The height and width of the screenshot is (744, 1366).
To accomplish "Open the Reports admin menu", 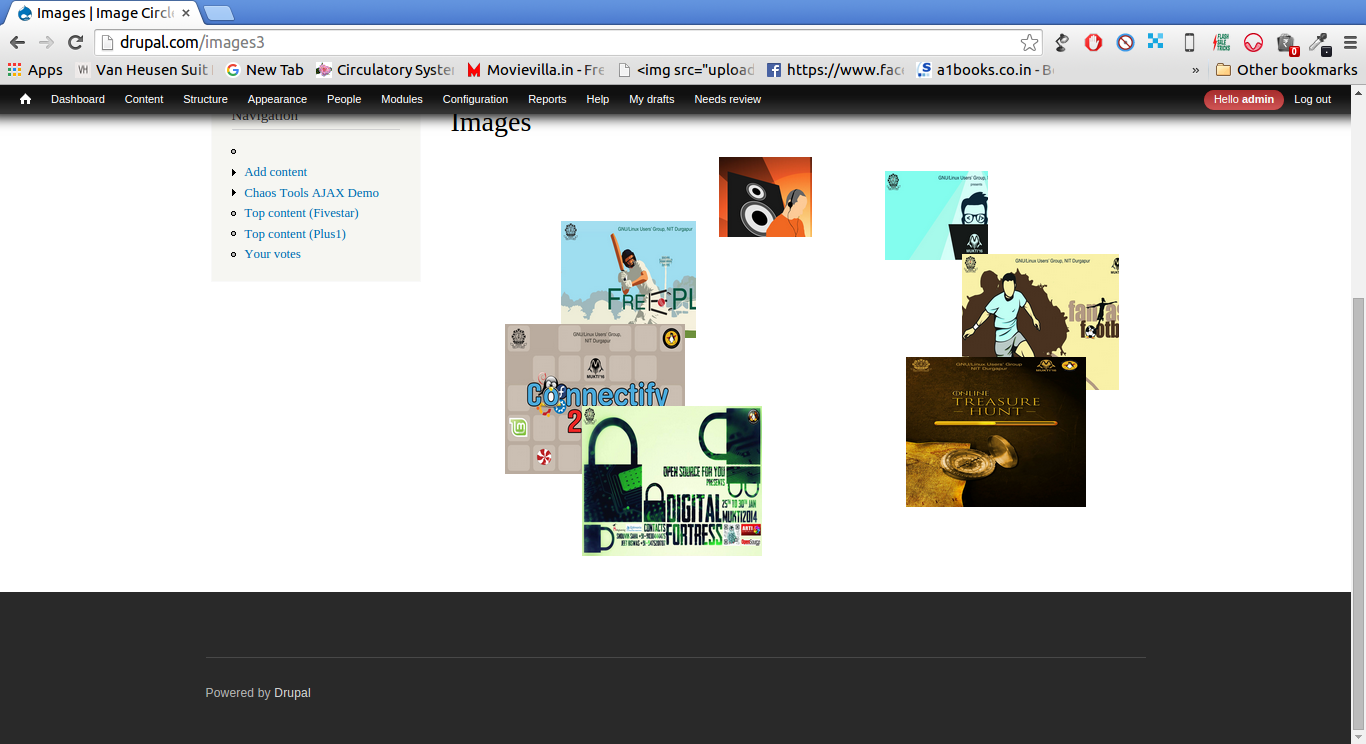I will tap(547, 99).
